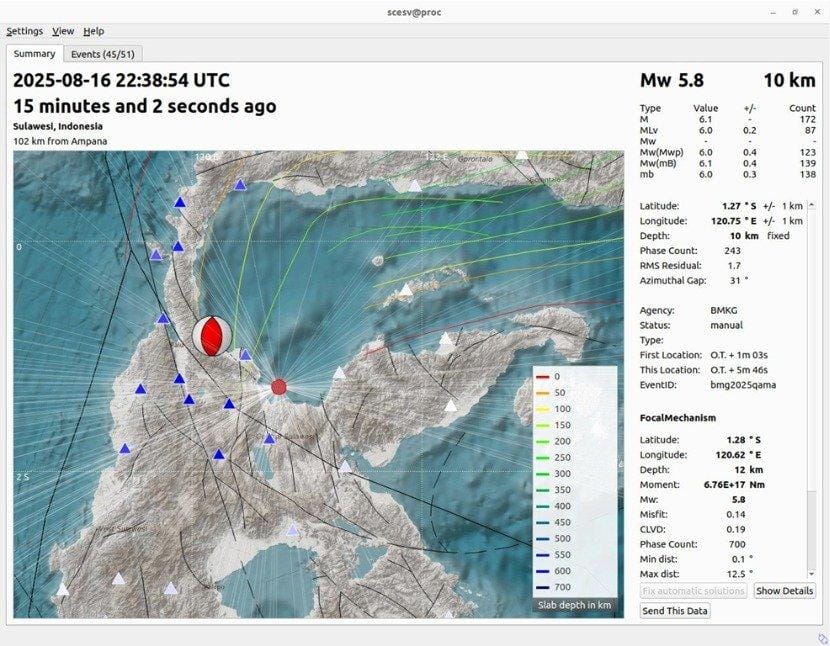This screenshot has height=646, width=830.
Task: Open the Help menu
Action: [x=94, y=31]
